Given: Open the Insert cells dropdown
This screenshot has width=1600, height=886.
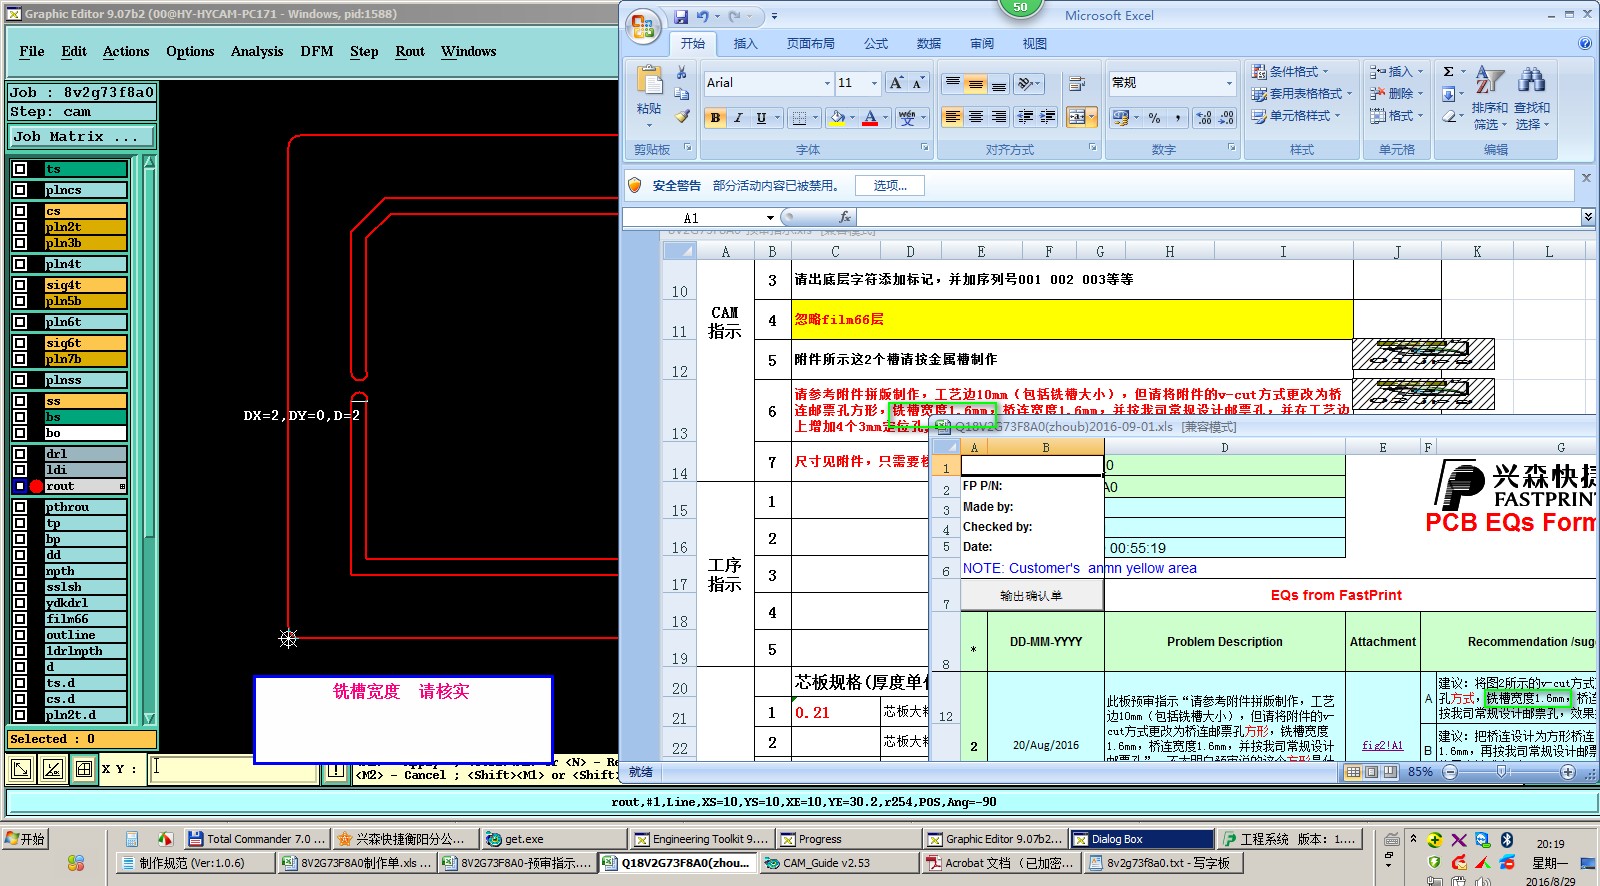Looking at the screenshot, I should coord(1396,72).
